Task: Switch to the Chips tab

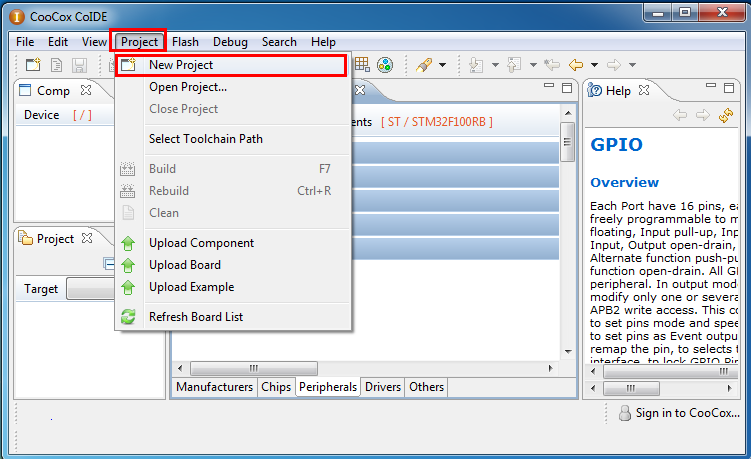Action: coord(276,387)
